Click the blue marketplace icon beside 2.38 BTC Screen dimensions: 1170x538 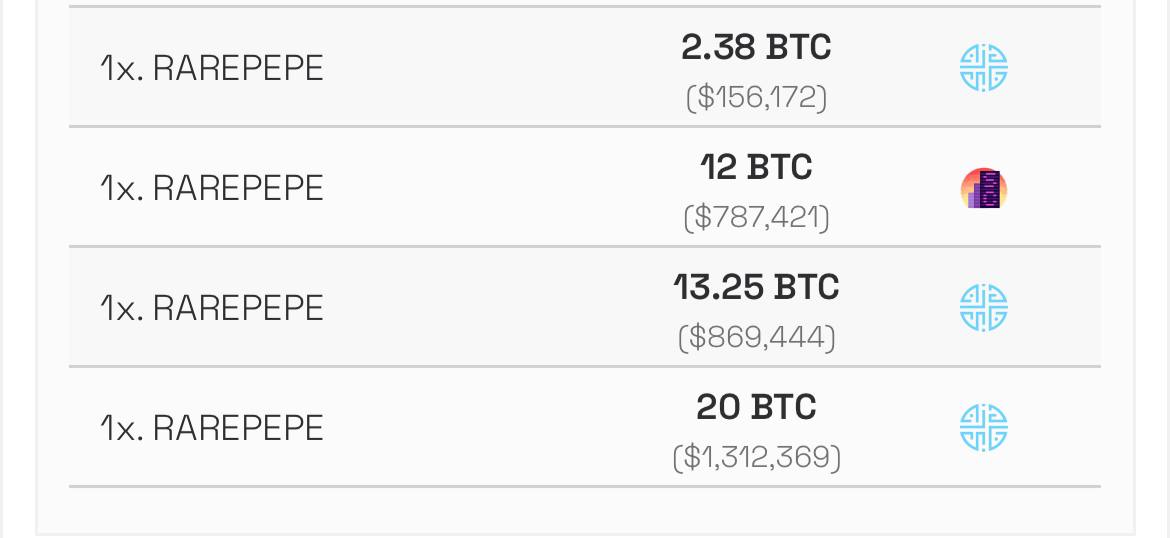[x=983, y=68]
